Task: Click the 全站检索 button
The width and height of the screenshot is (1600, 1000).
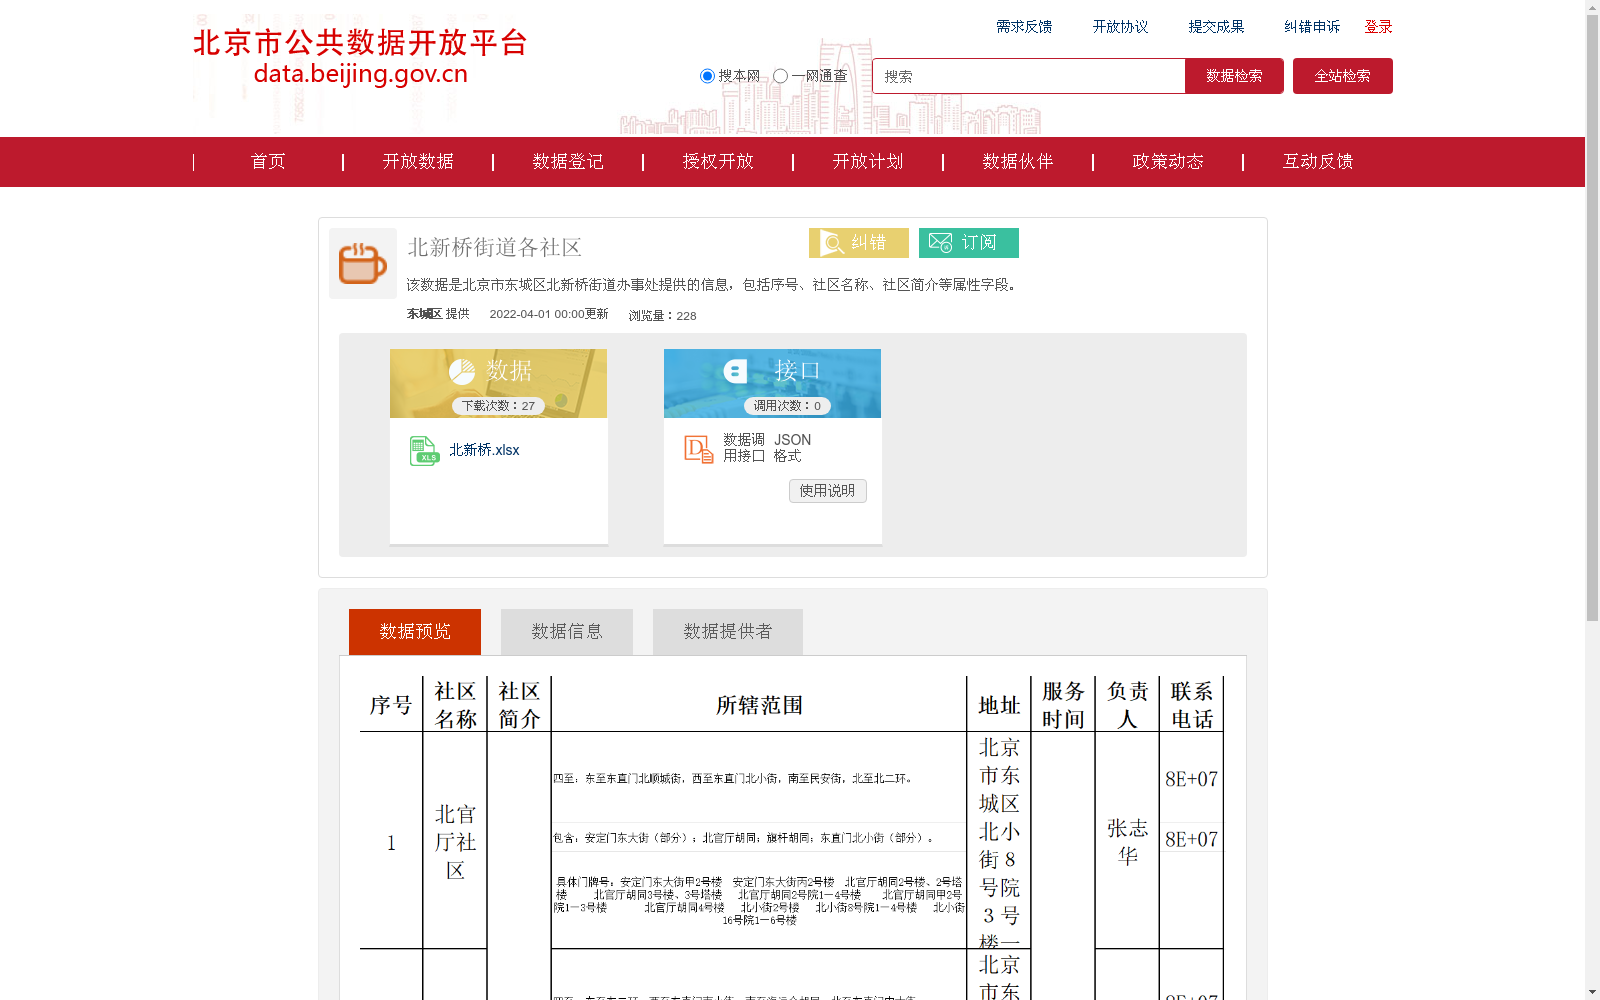Action: 1342,76
